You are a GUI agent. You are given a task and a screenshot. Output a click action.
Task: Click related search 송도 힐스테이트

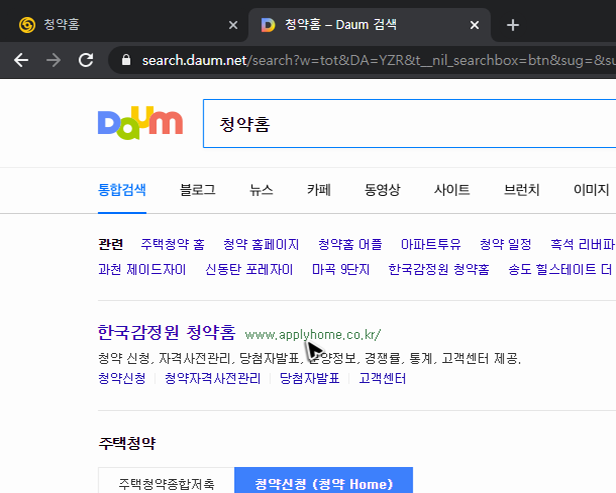click(560, 269)
